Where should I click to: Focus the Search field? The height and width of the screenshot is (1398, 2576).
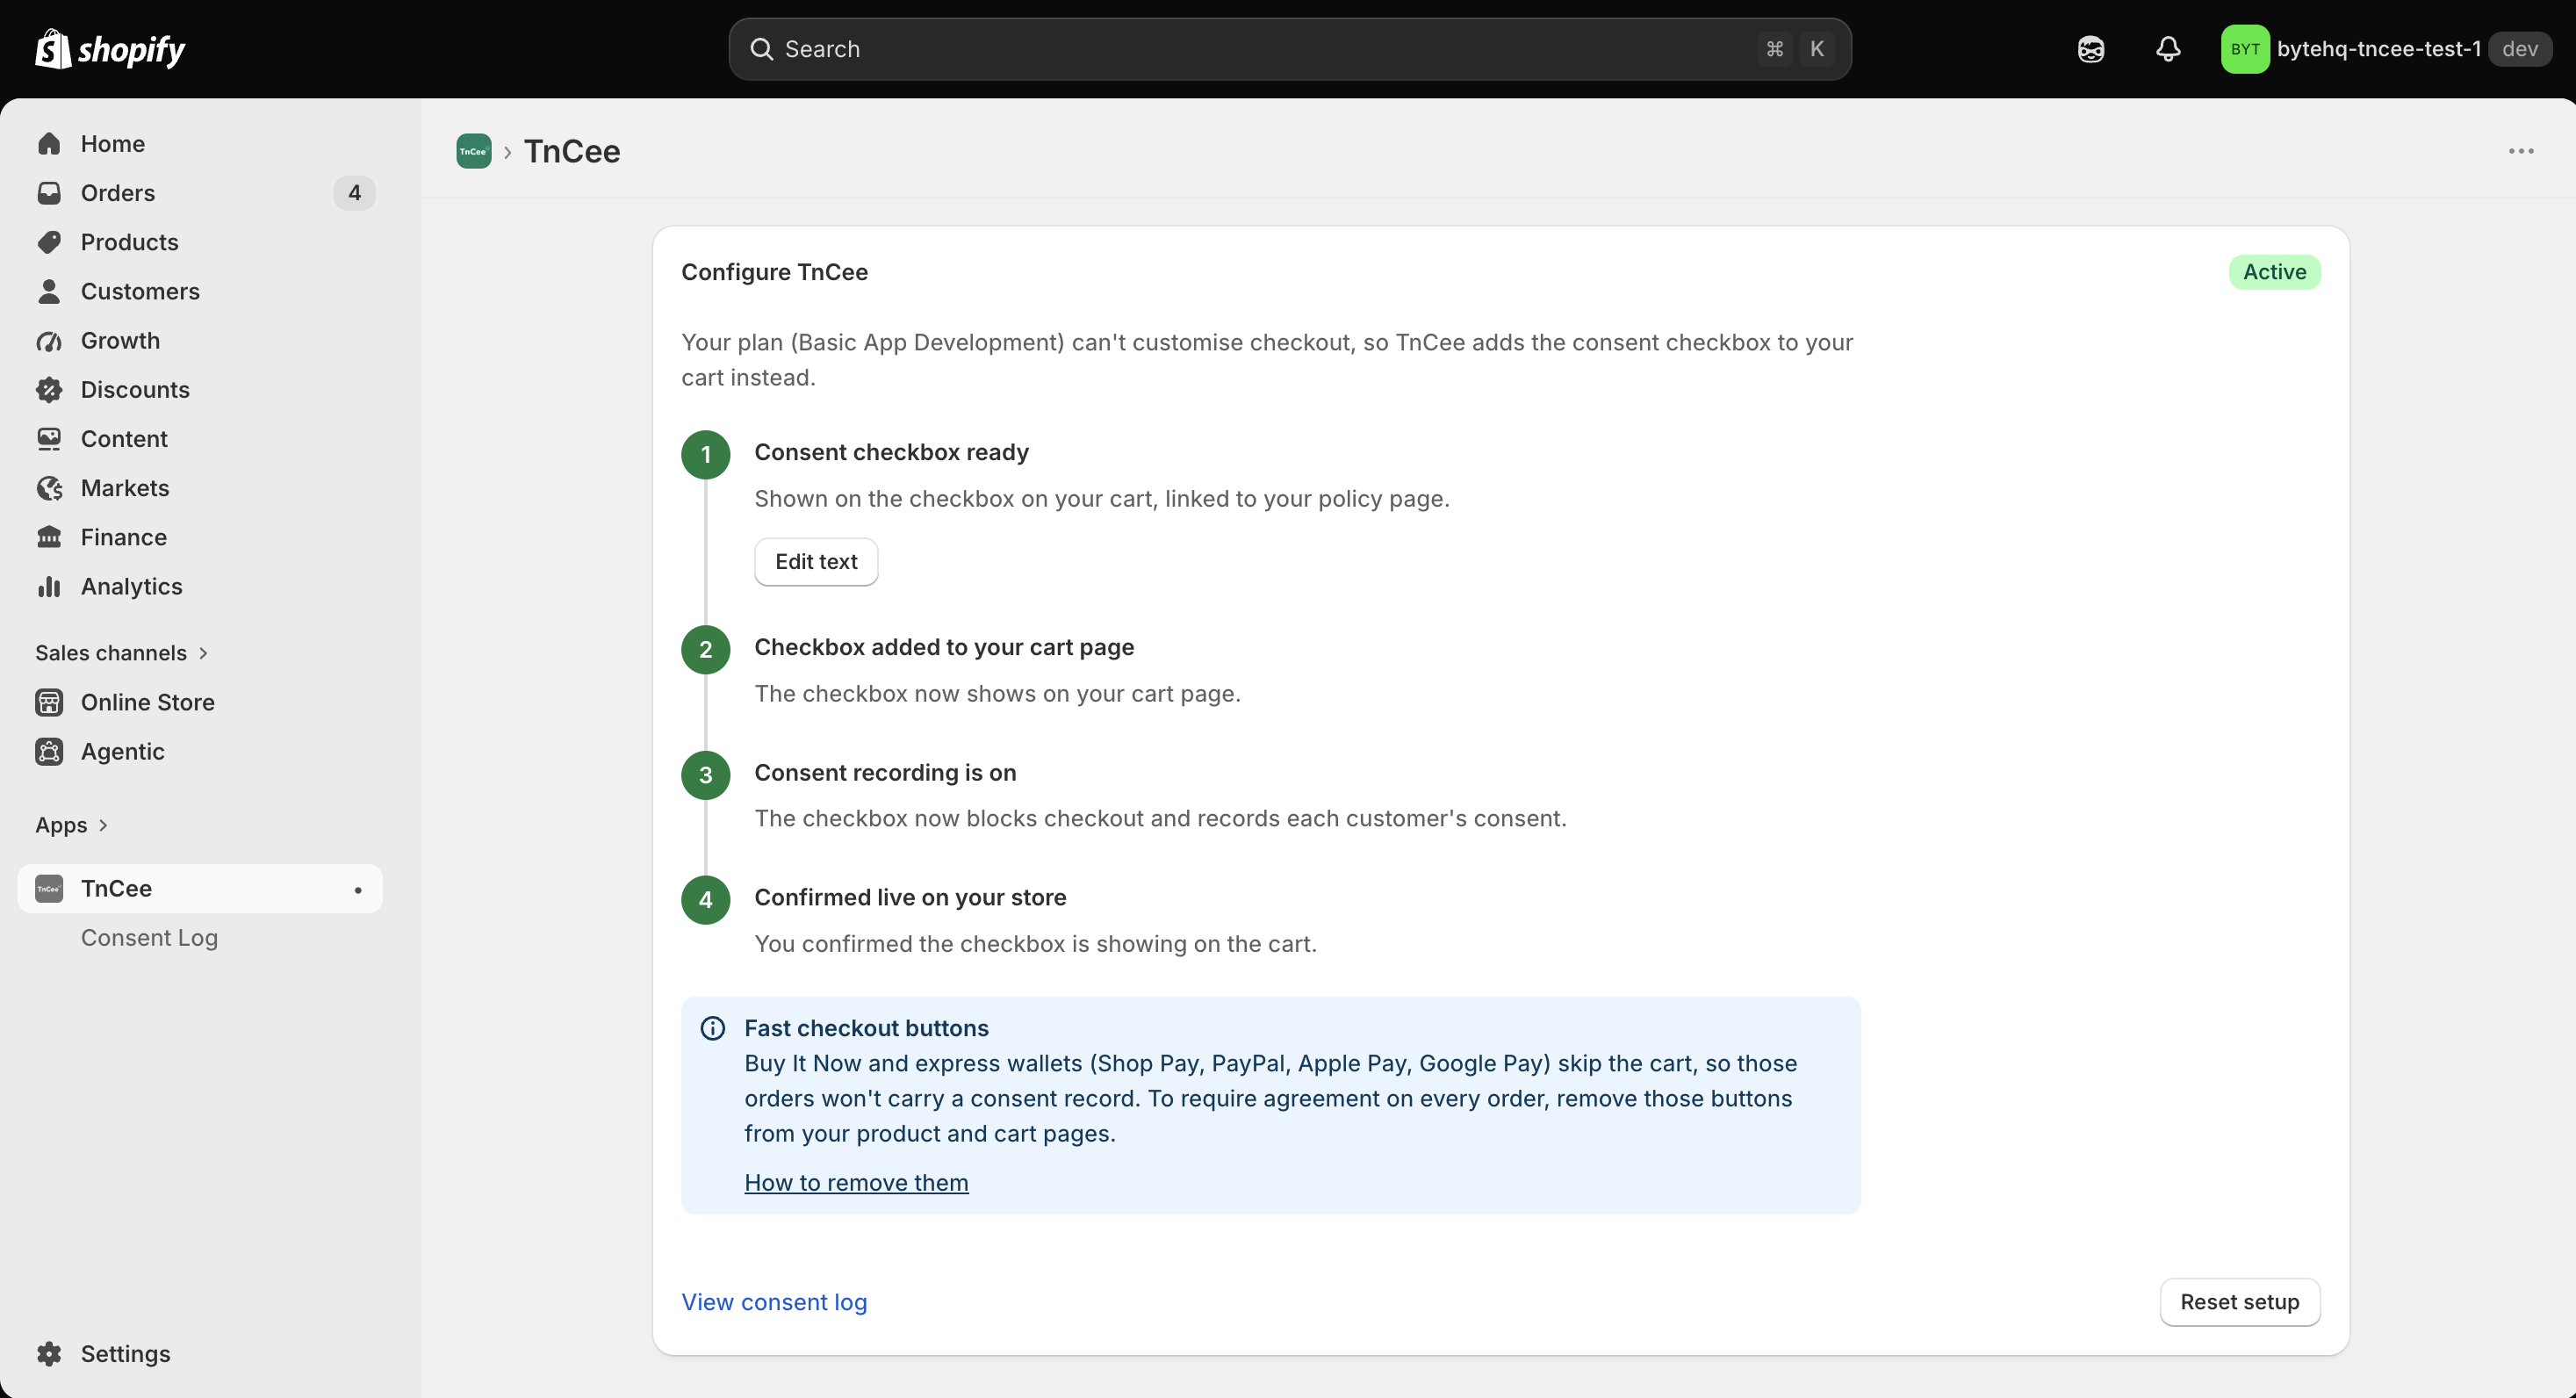tap(1290, 49)
